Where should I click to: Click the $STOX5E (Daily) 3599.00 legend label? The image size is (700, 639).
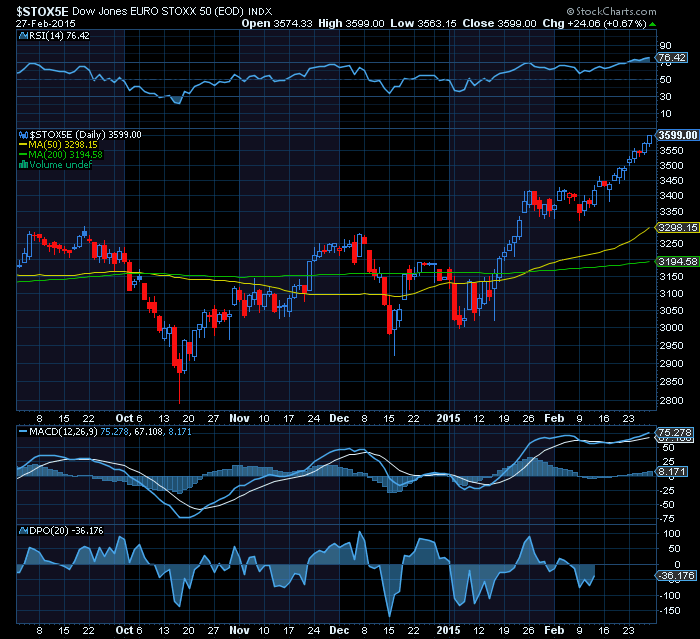point(85,135)
